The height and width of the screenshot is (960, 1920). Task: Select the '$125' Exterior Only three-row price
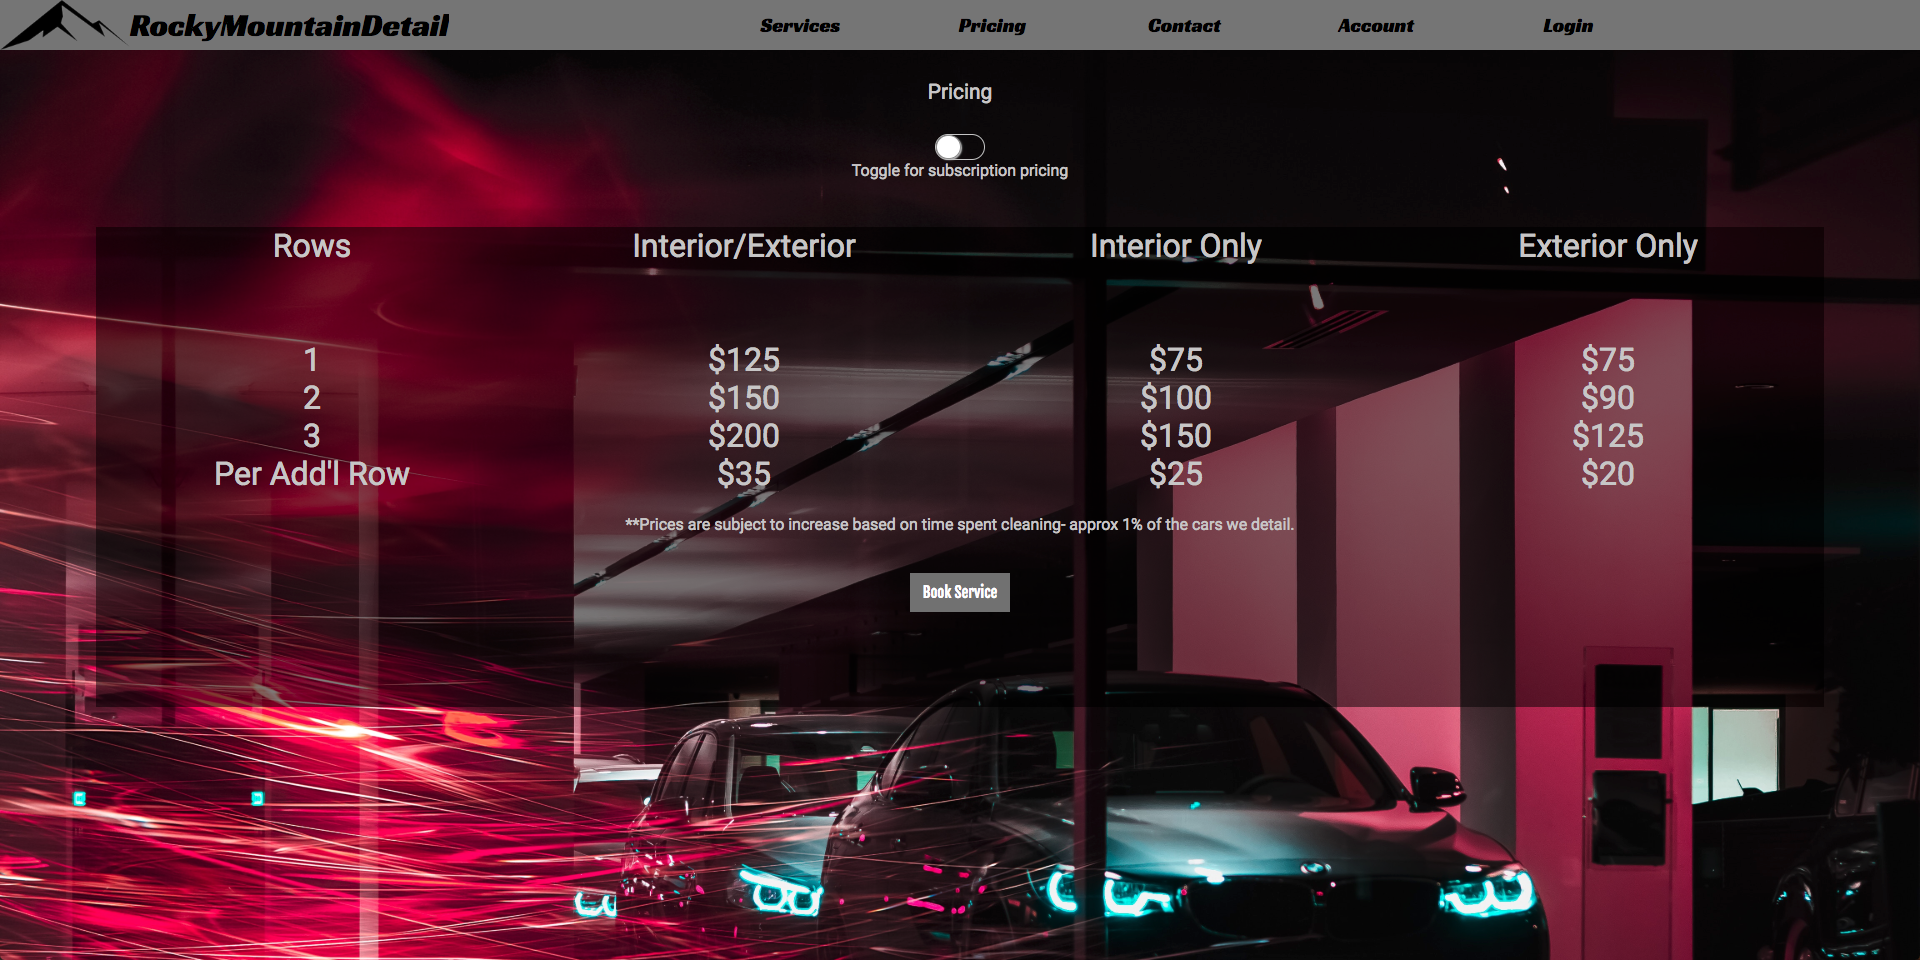(x=1608, y=436)
